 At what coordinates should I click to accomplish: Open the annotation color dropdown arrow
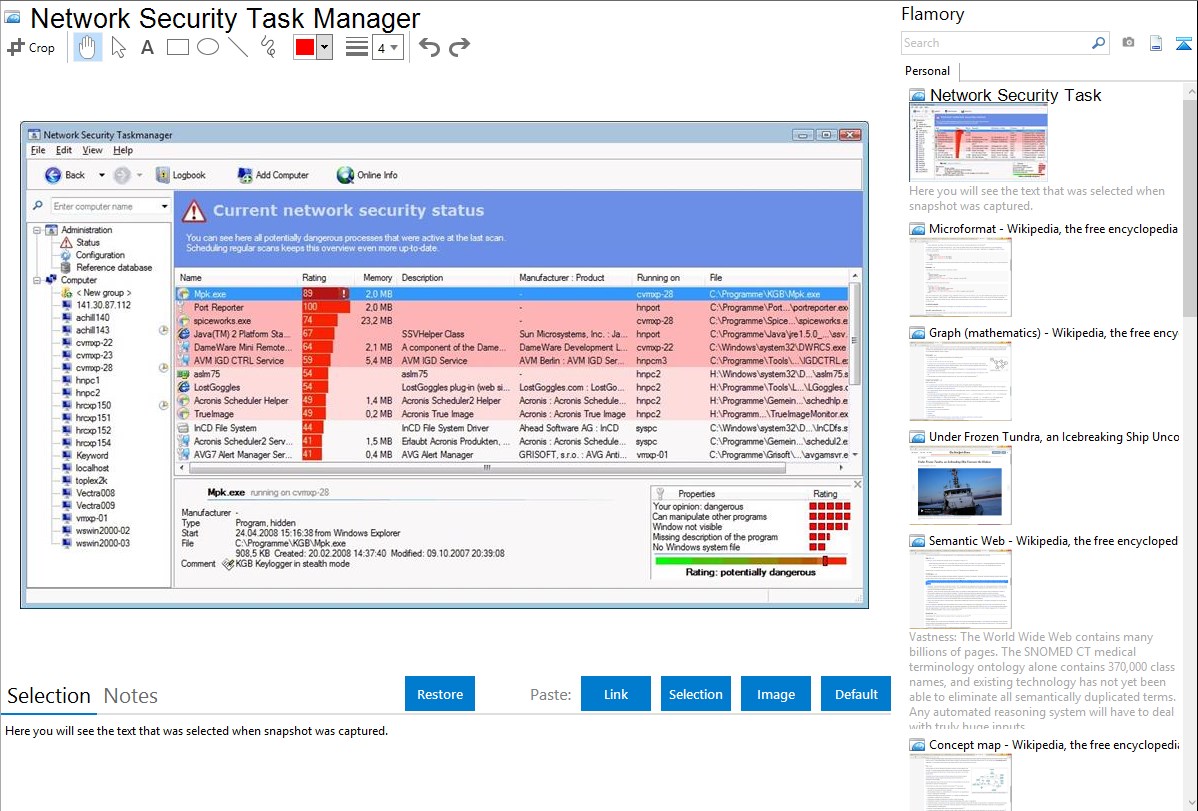click(x=325, y=47)
